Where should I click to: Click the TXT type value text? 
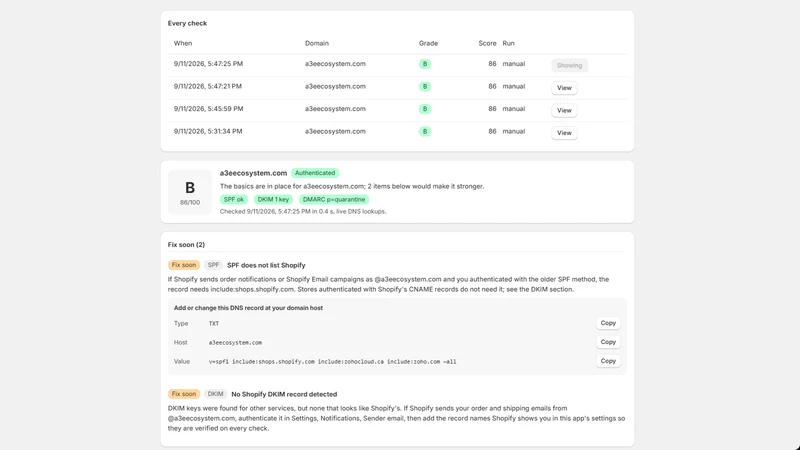click(214, 323)
